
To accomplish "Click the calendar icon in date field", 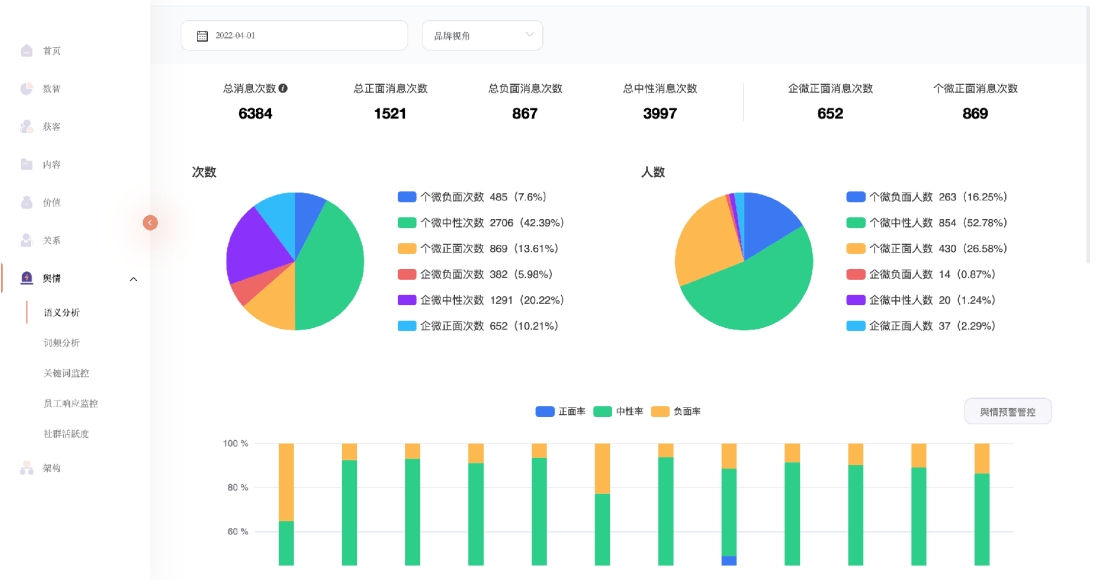I will (x=202, y=36).
